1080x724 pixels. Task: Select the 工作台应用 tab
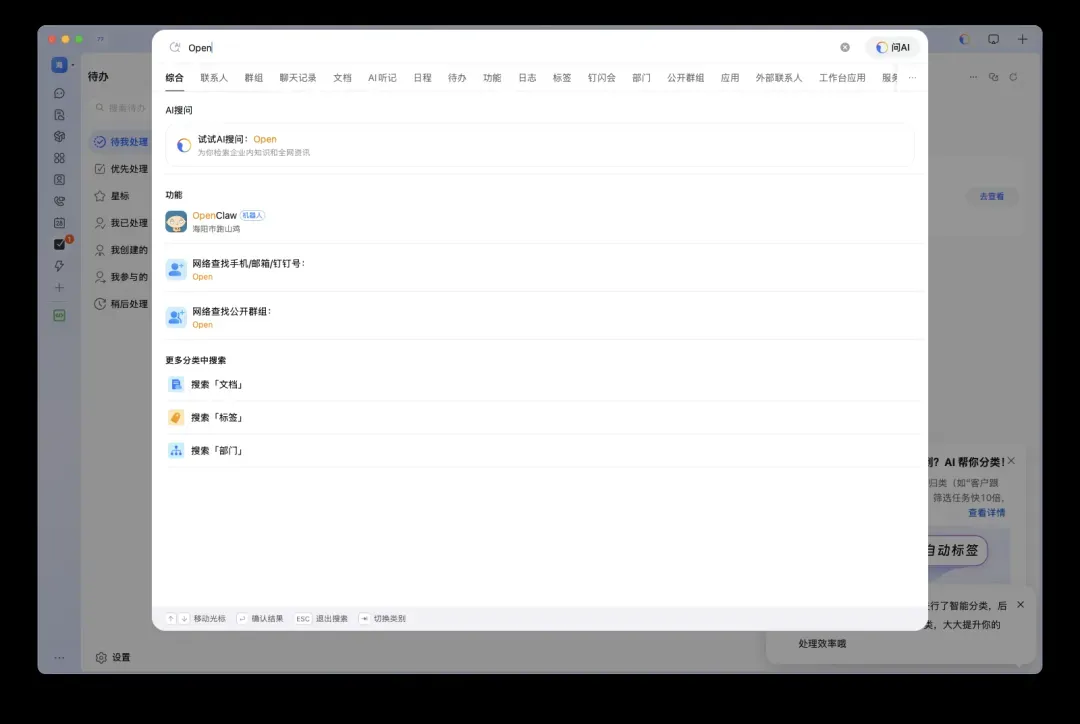pyautogui.click(x=842, y=78)
